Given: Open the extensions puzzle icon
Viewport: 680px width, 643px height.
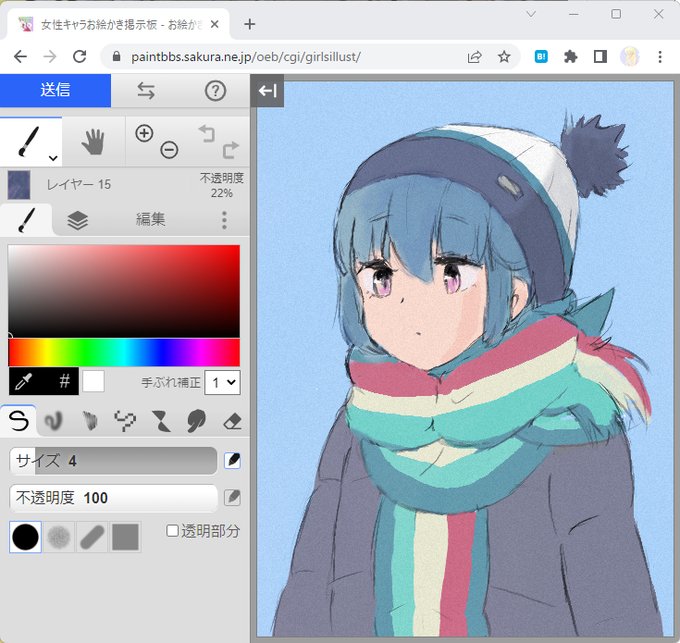Looking at the screenshot, I should [x=570, y=57].
